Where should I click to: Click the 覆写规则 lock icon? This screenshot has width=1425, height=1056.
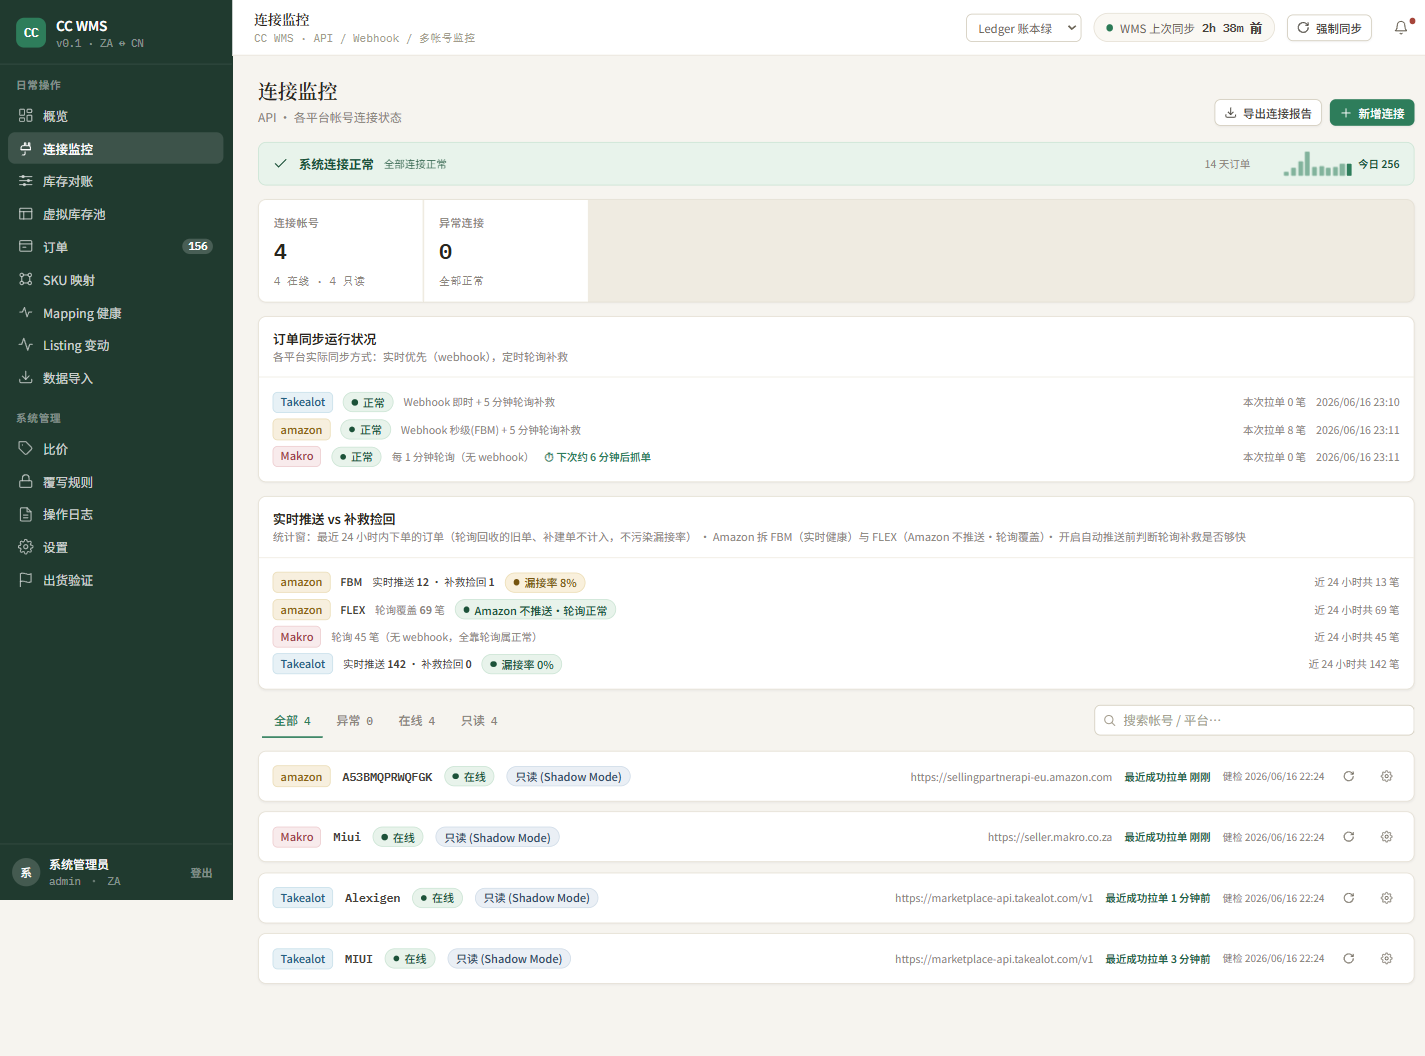coord(26,482)
